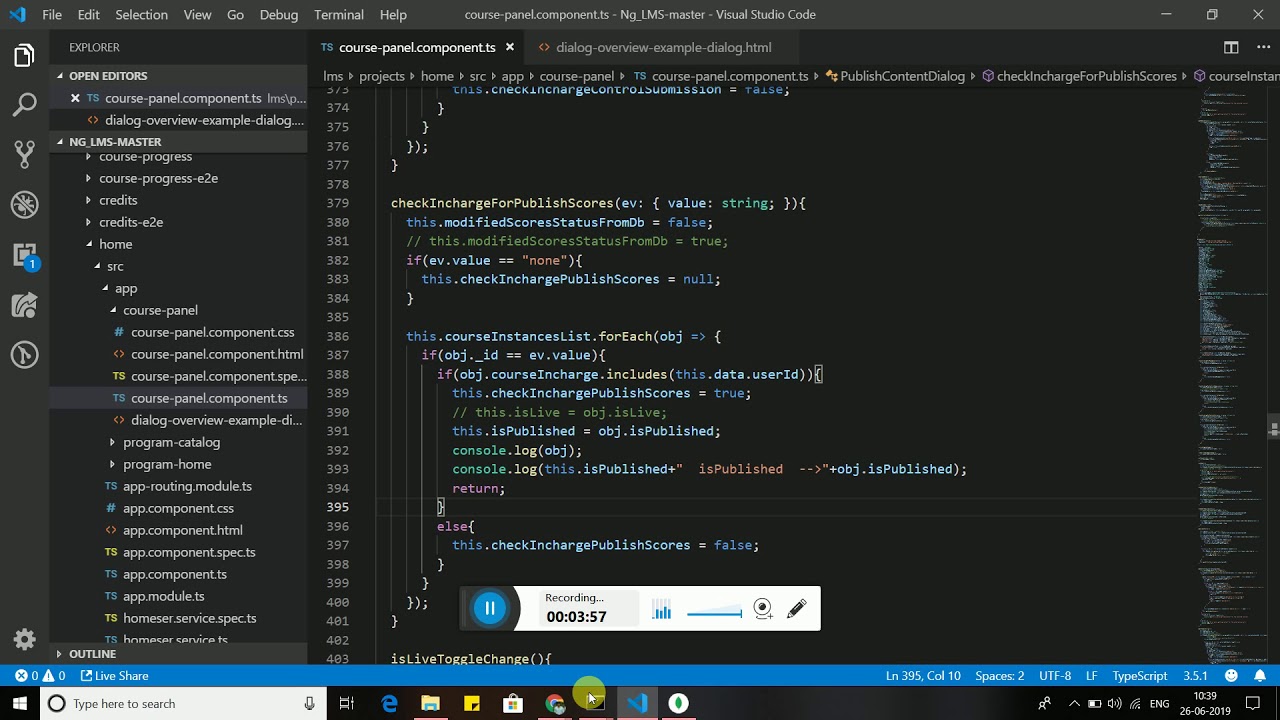Open File Explorer from taskbar
Screen dimensions: 1280x720
coord(430,704)
